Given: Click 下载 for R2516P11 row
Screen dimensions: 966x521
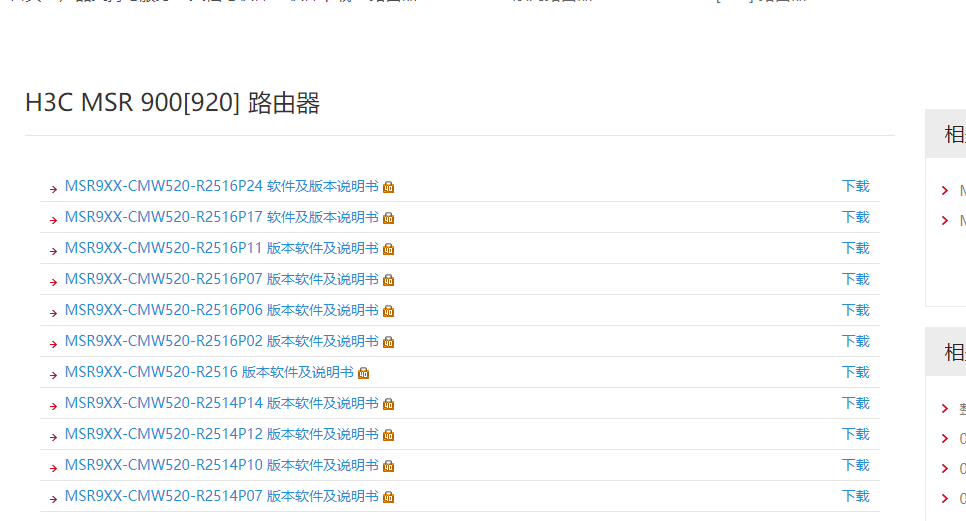Looking at the screenshot, I should click(856, 248).
